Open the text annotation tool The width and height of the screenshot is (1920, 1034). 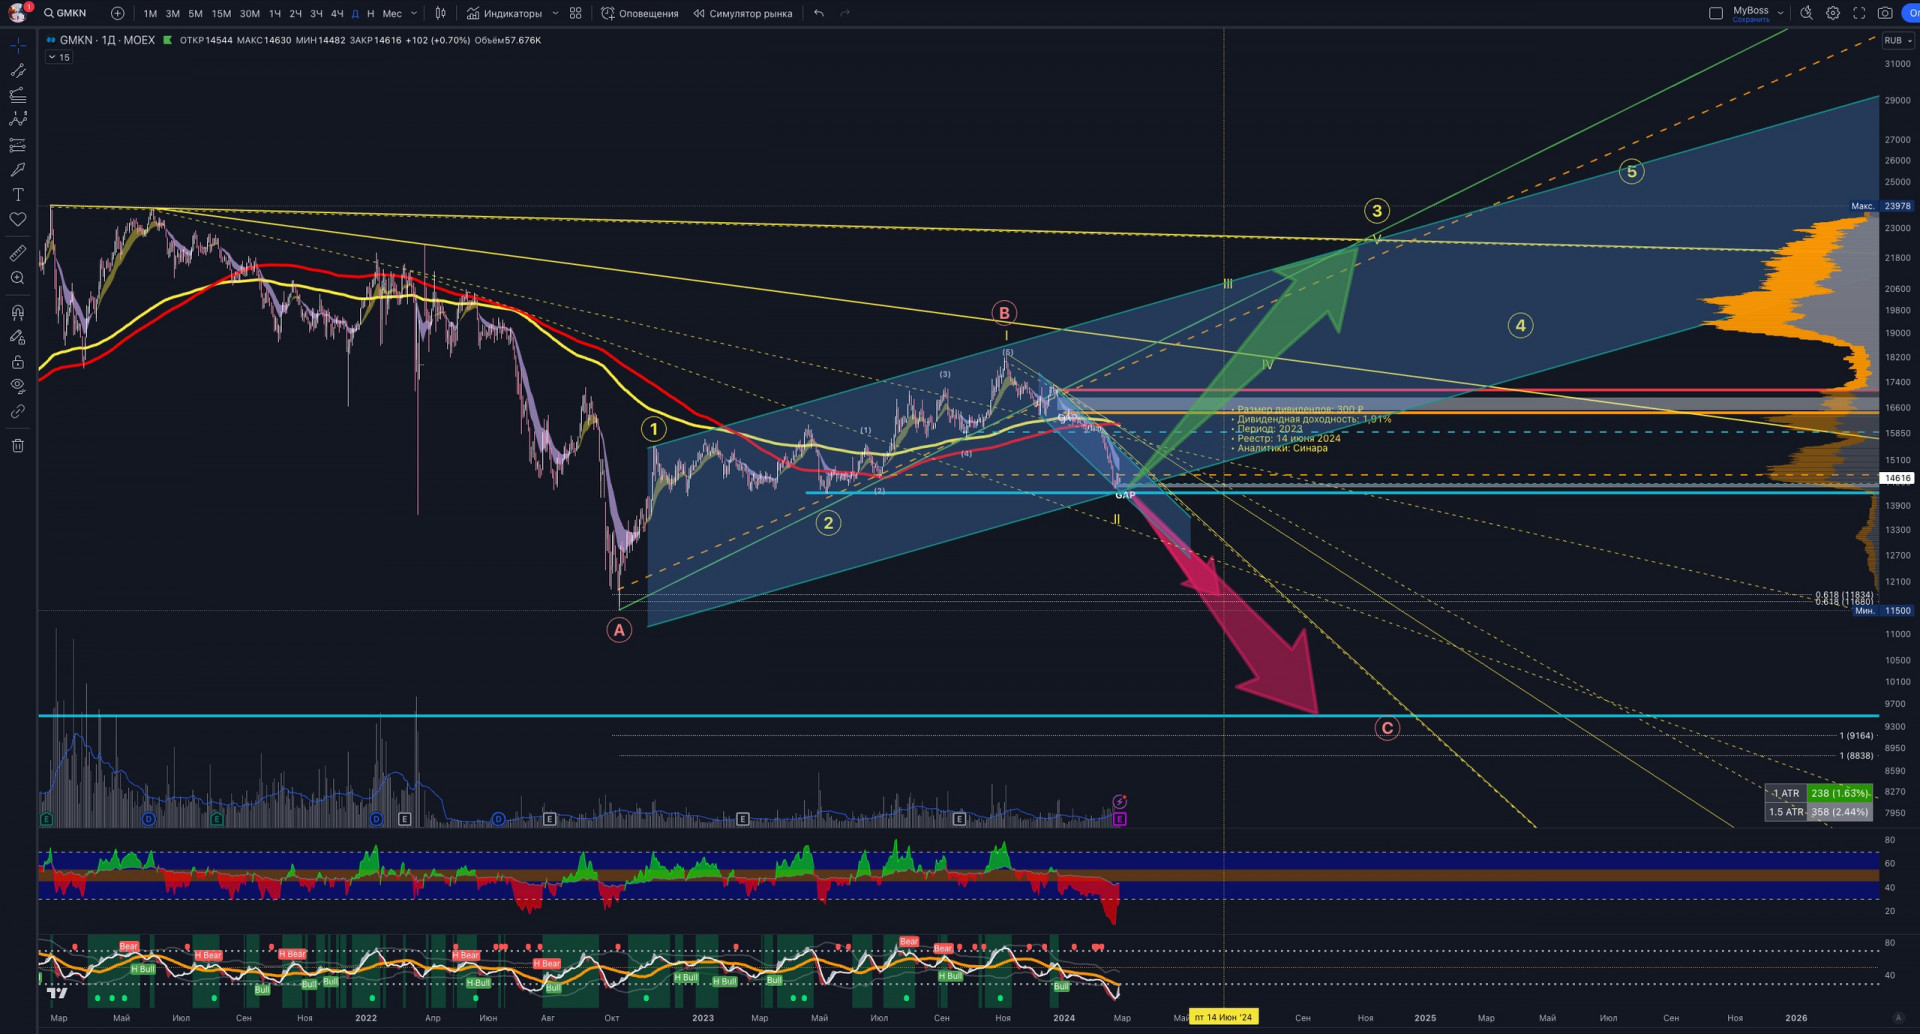click(18, 195)
